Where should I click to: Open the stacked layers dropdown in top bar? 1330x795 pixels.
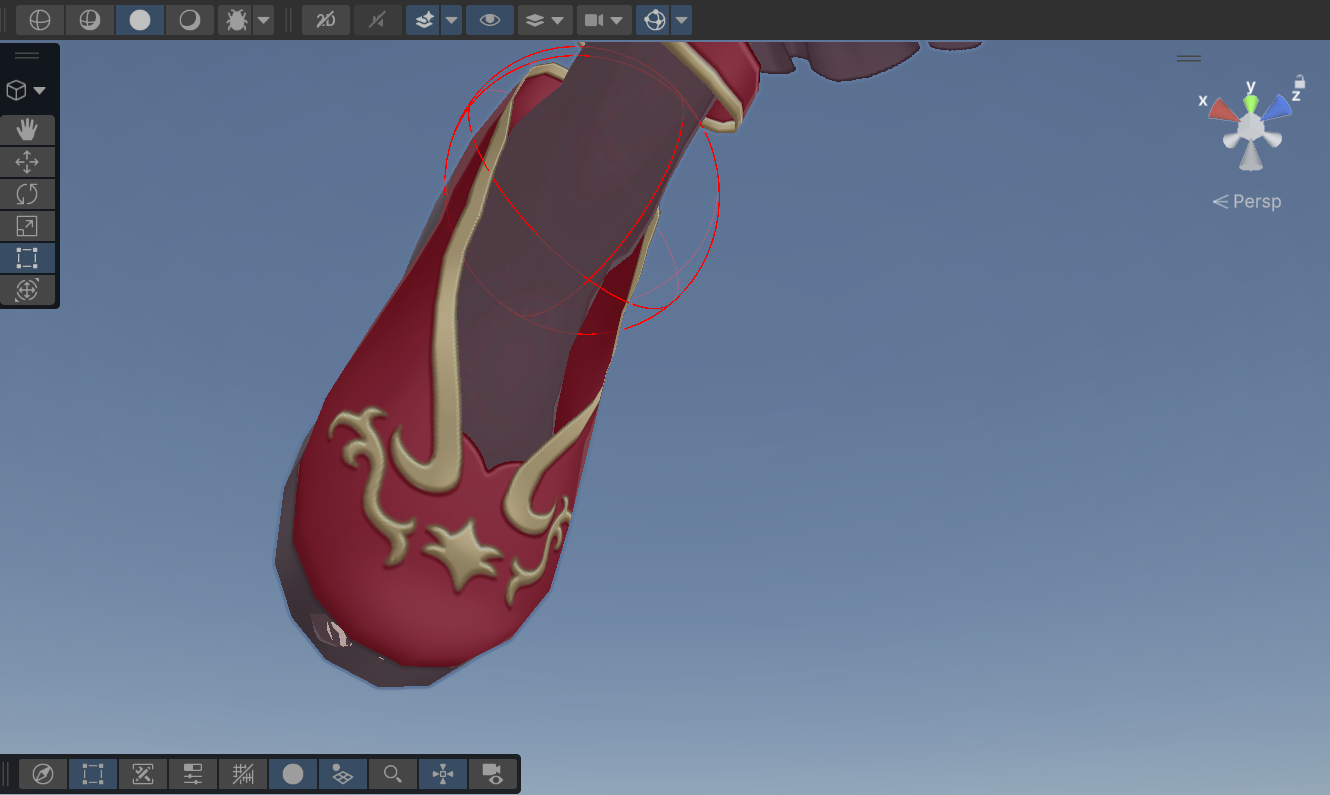[x=545, y=20]
